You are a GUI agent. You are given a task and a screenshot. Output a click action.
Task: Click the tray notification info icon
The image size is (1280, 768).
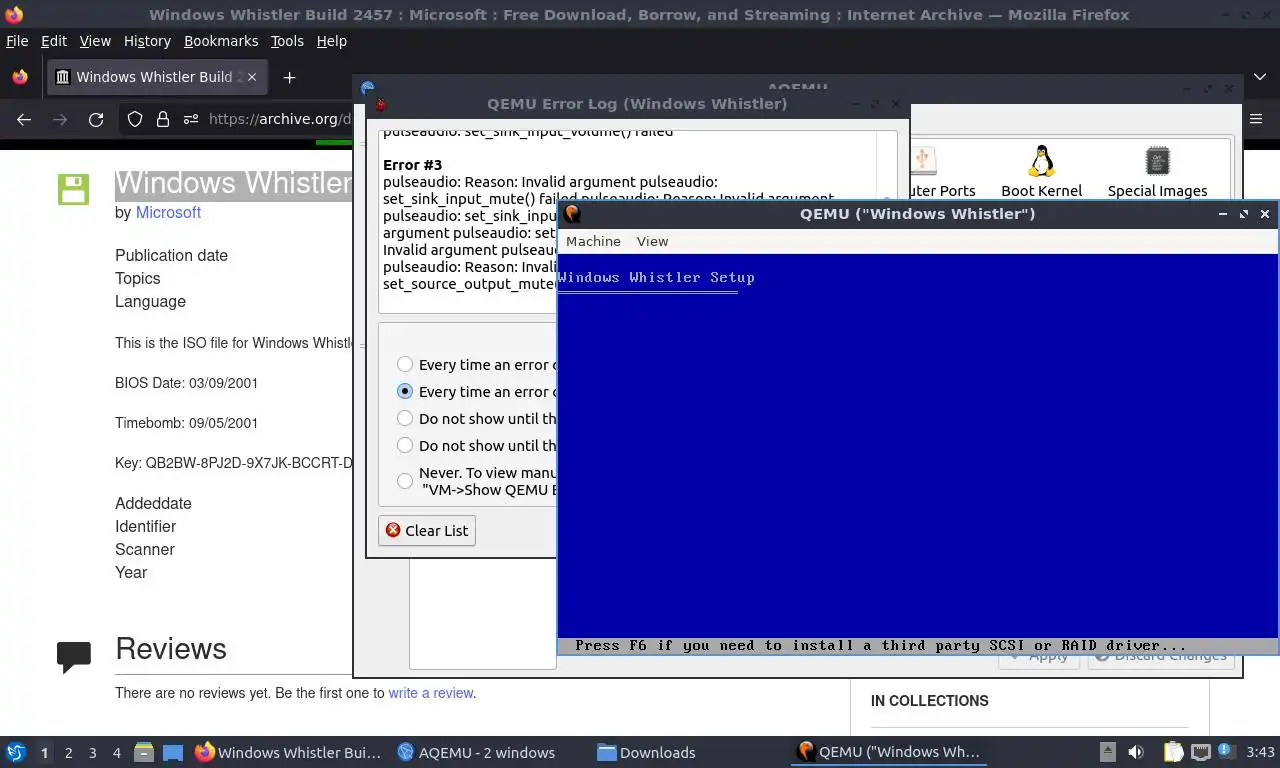1225,751
